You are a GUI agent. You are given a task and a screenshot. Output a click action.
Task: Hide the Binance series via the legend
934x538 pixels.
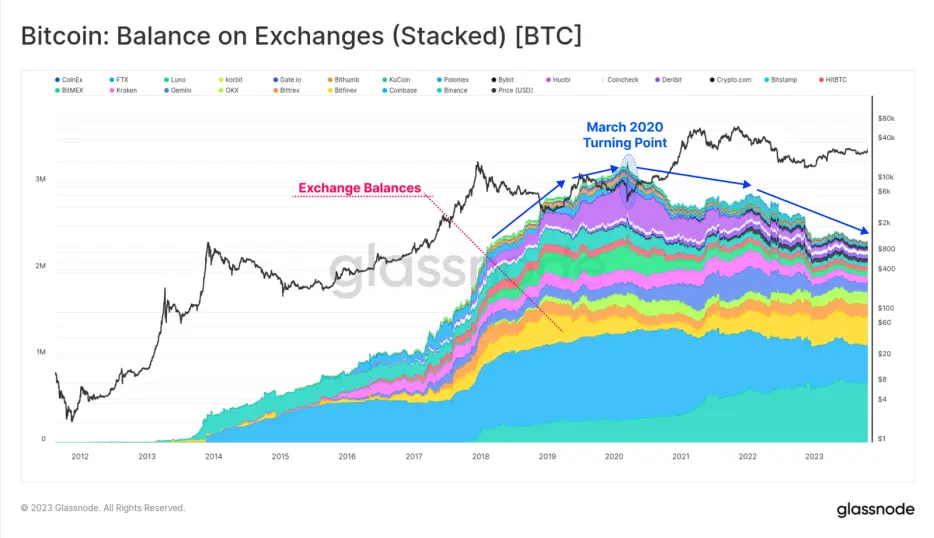(x=452, y=91)
